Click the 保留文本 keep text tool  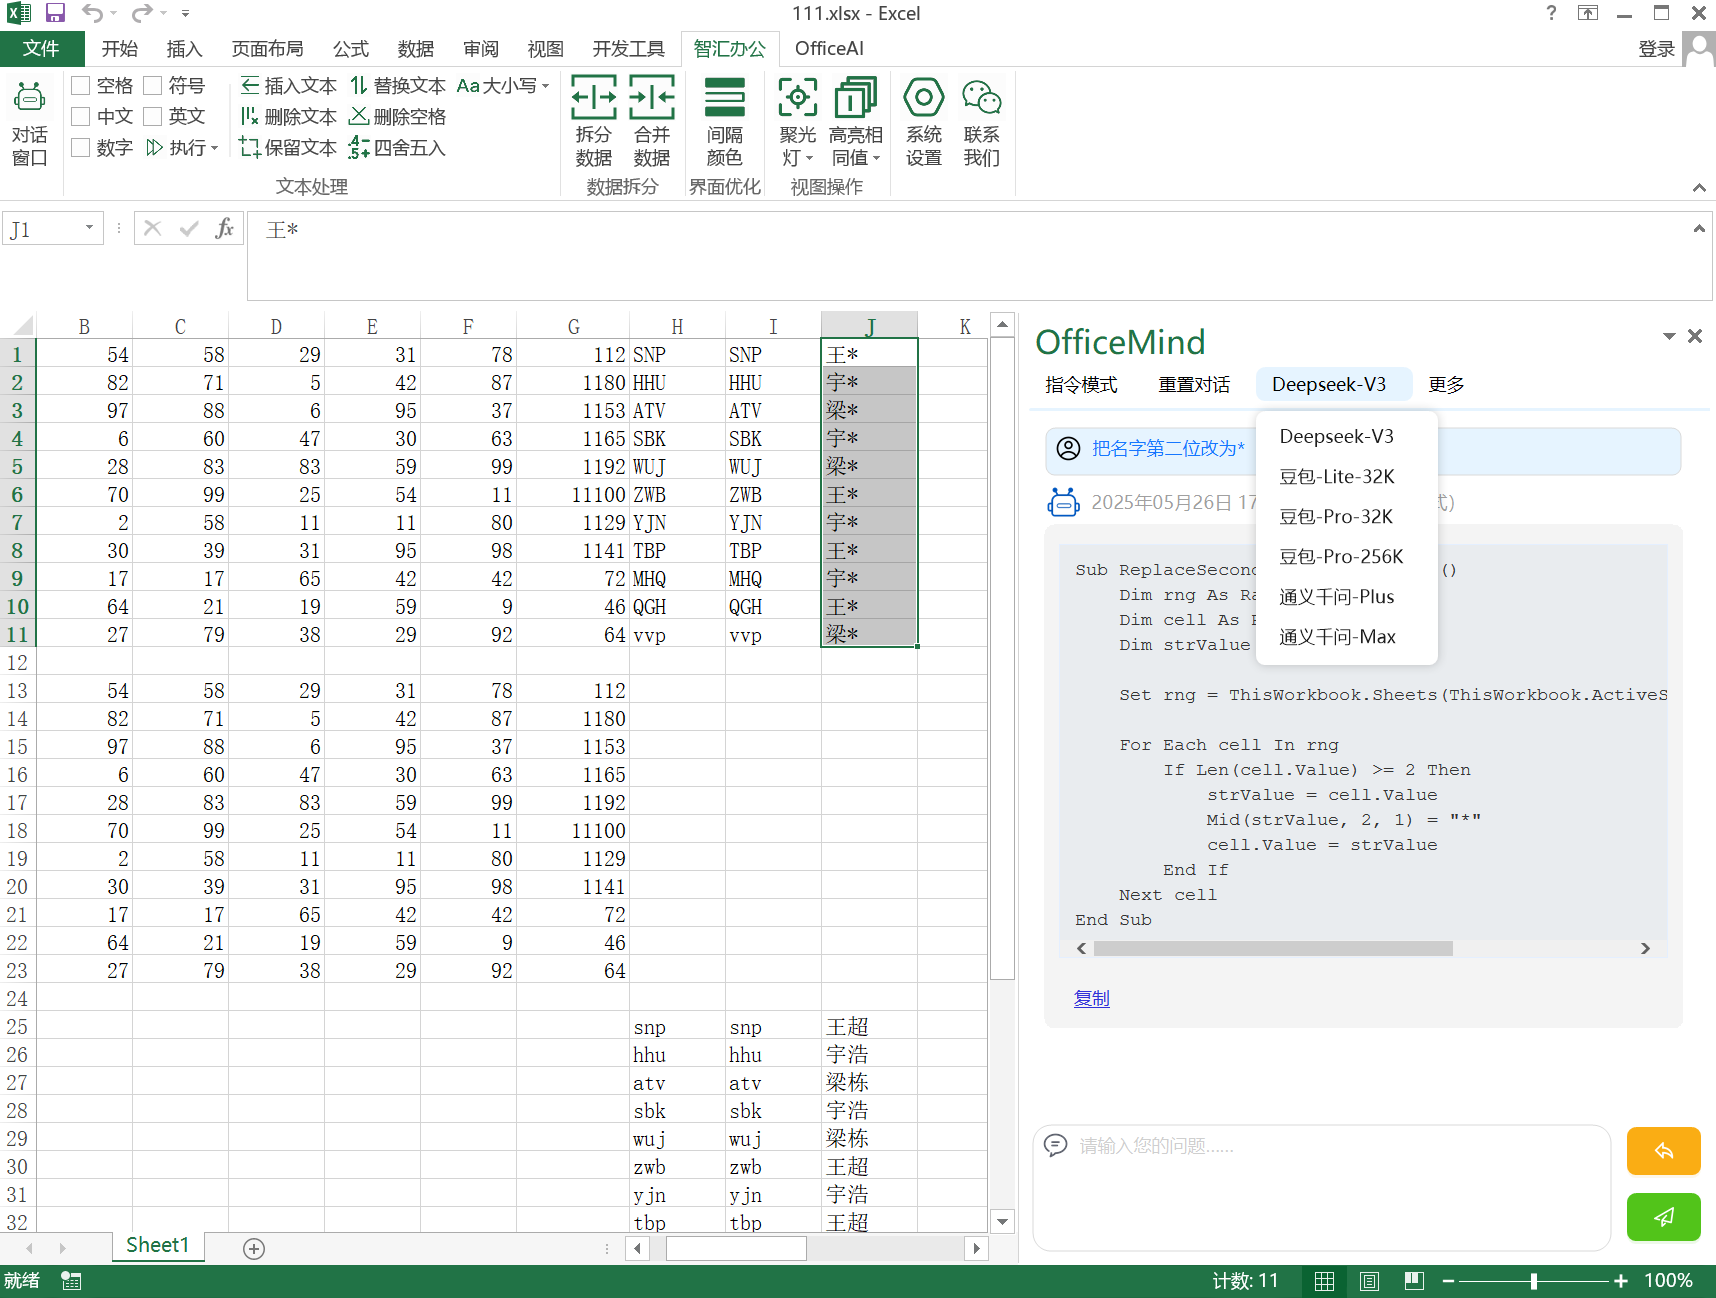(289, 148)
